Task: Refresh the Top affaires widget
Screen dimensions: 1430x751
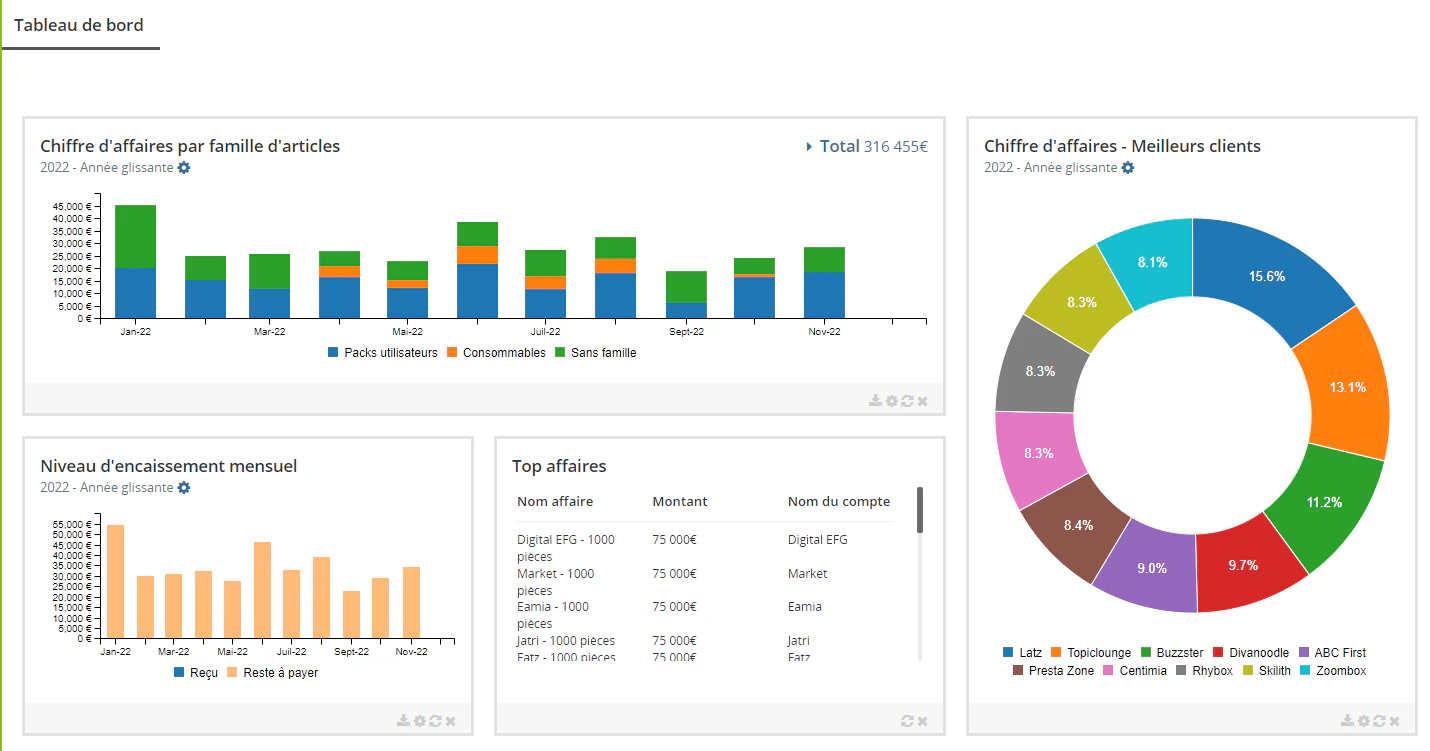Action: point(907,721)
